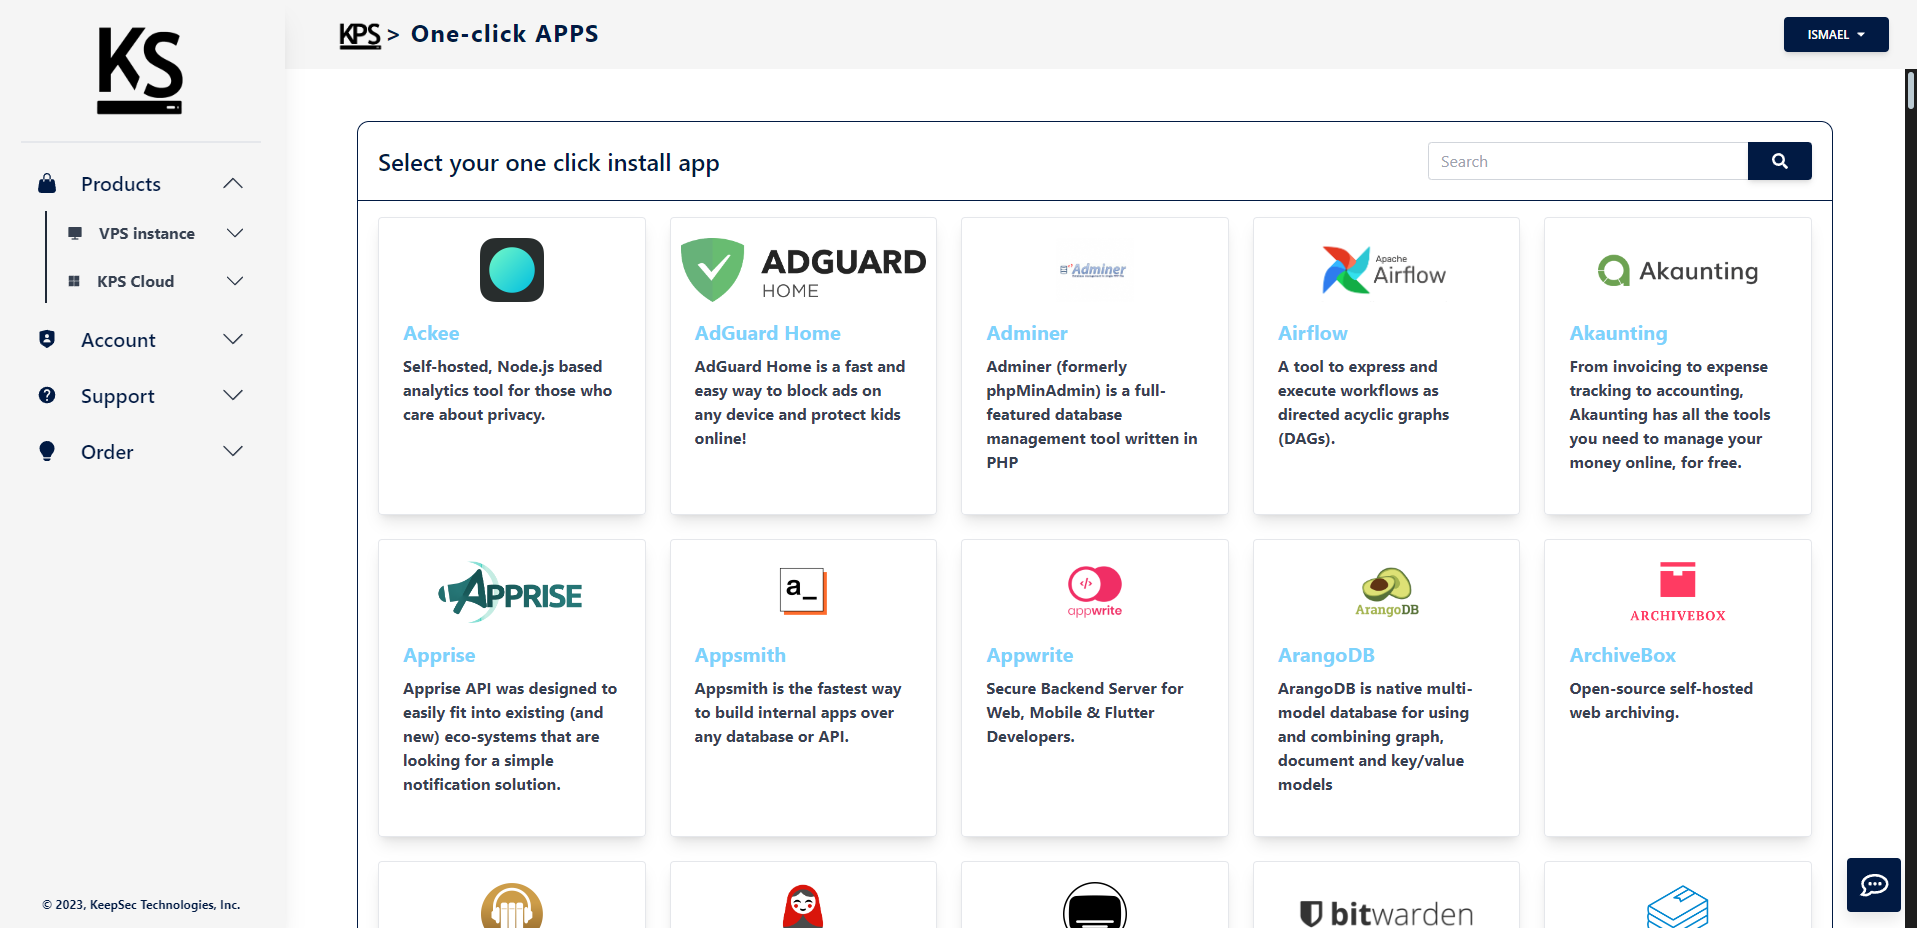Click the Account shield icon
The height and width of the screenshot is (928, 1917).
47,339
